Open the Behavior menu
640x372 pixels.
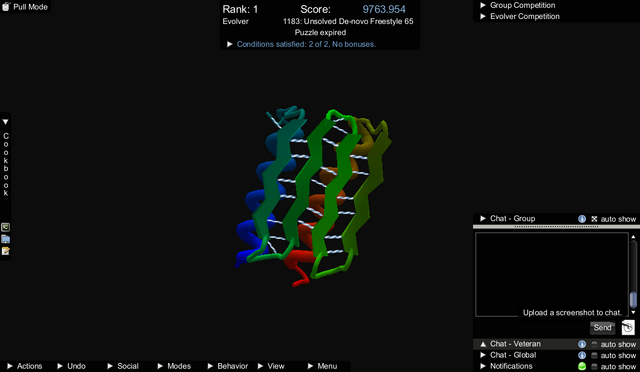click(228, 366)
